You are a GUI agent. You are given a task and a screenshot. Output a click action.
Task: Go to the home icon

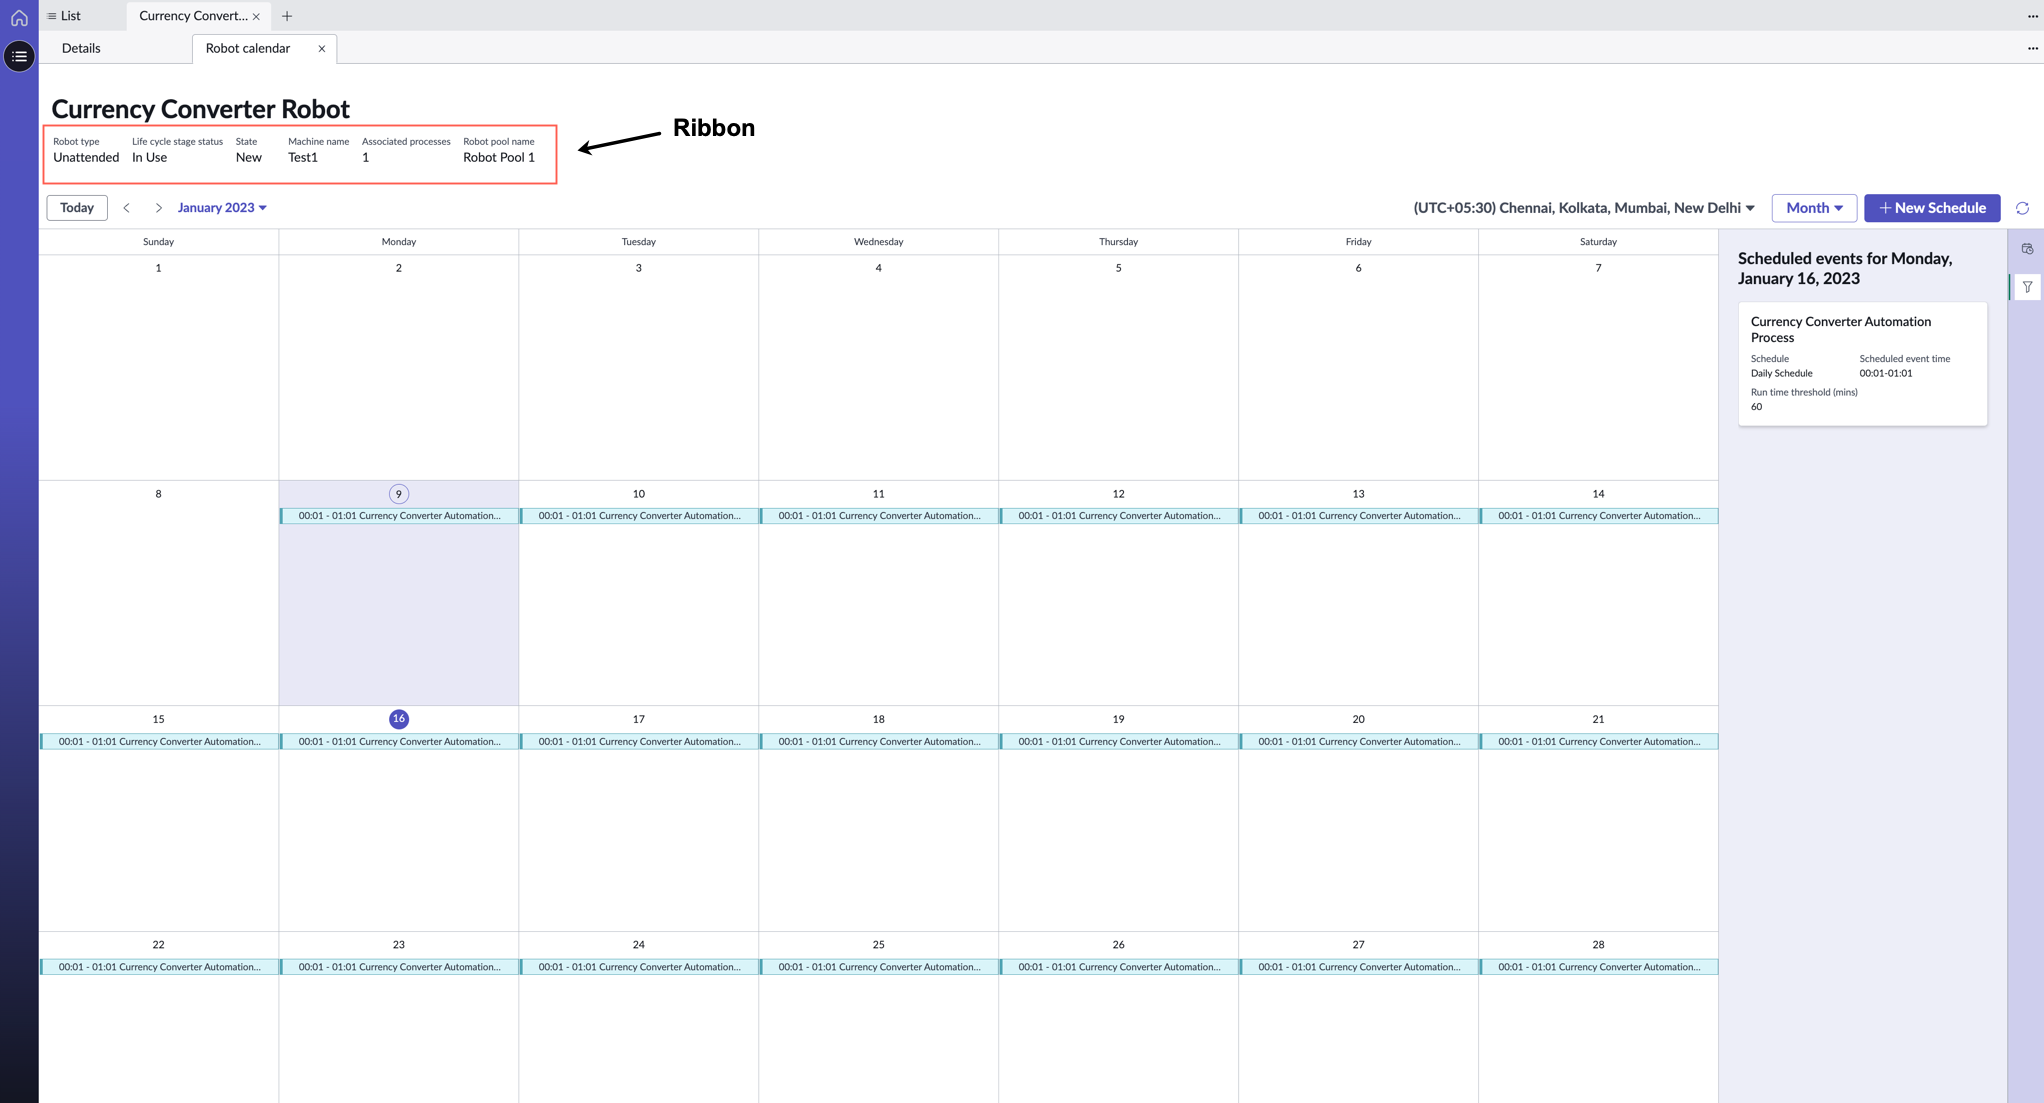click(x=19, y=17)
